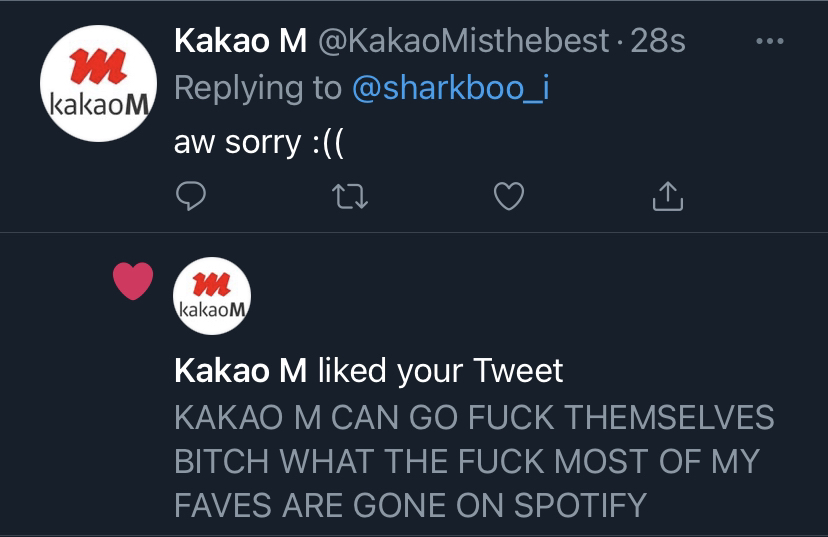Like the "aw sorry :((" tweet
Image resolution: width=828 pixels, height=537 pixels.
point(509,198)
